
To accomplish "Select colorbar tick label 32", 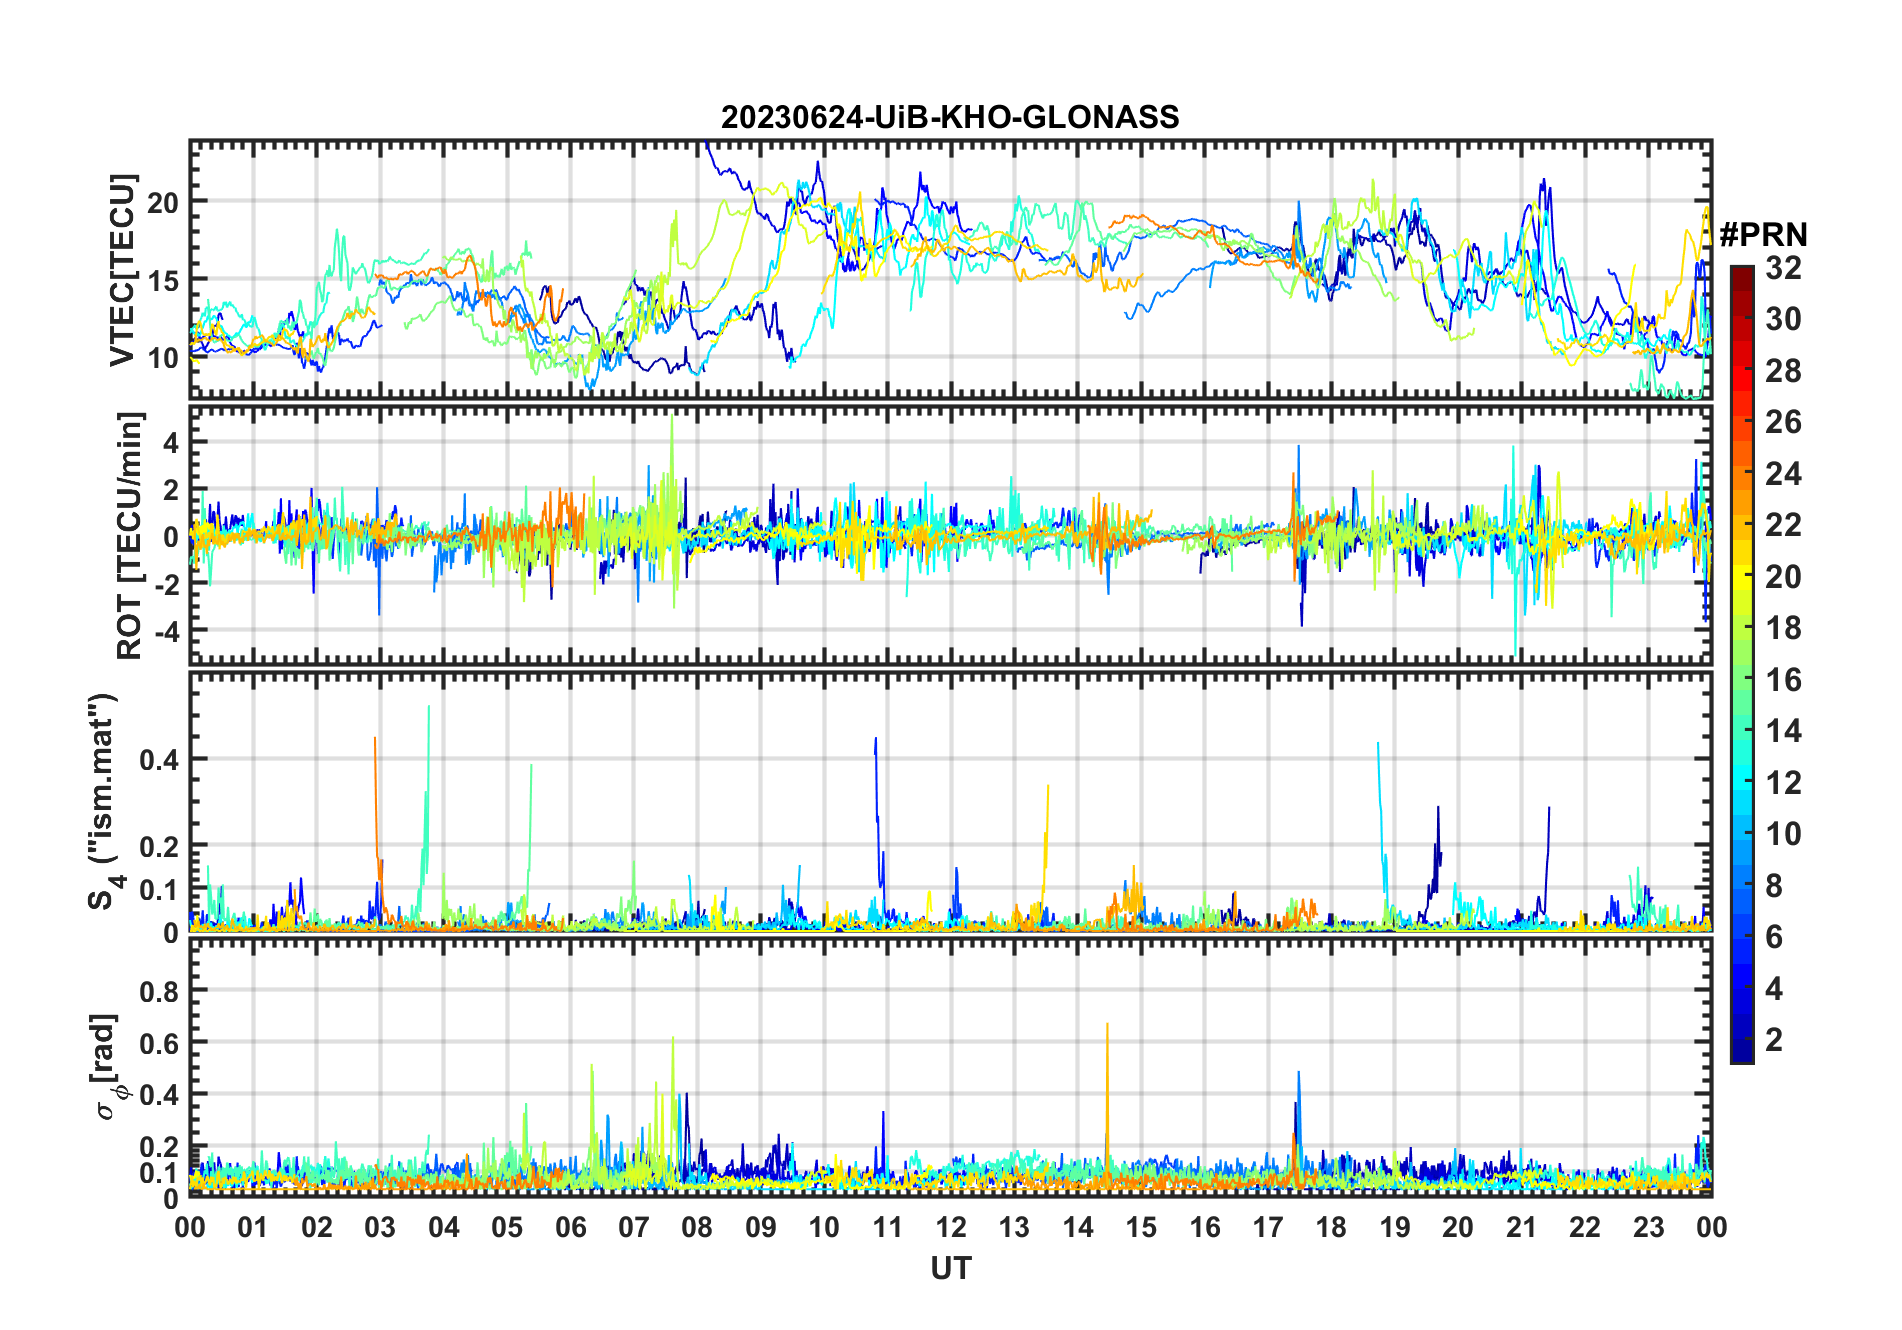I will point(1783,267).
